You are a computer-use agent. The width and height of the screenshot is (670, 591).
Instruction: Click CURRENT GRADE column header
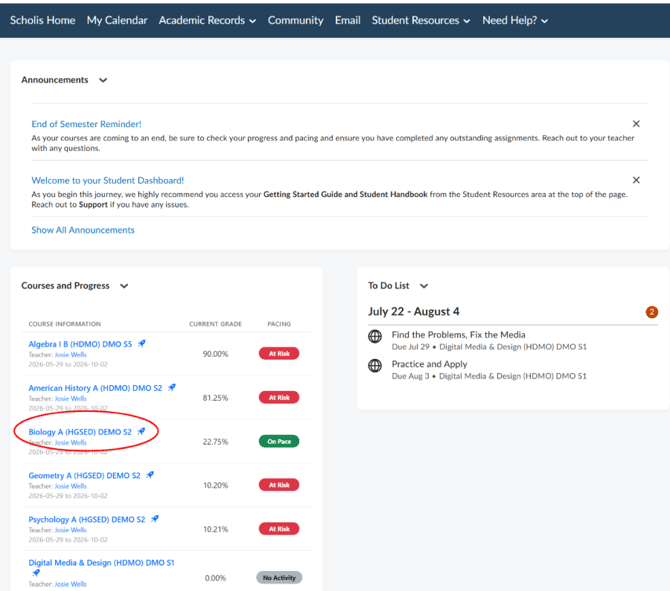coord(215,324)
